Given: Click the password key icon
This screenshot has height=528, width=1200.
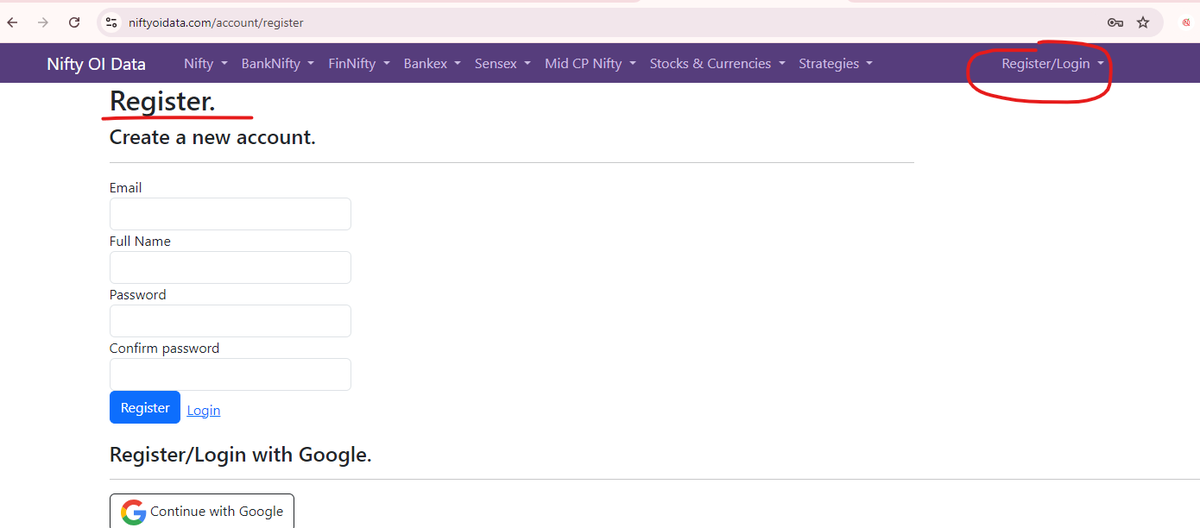Looking at the screenshot, I should click(1116, 22).
